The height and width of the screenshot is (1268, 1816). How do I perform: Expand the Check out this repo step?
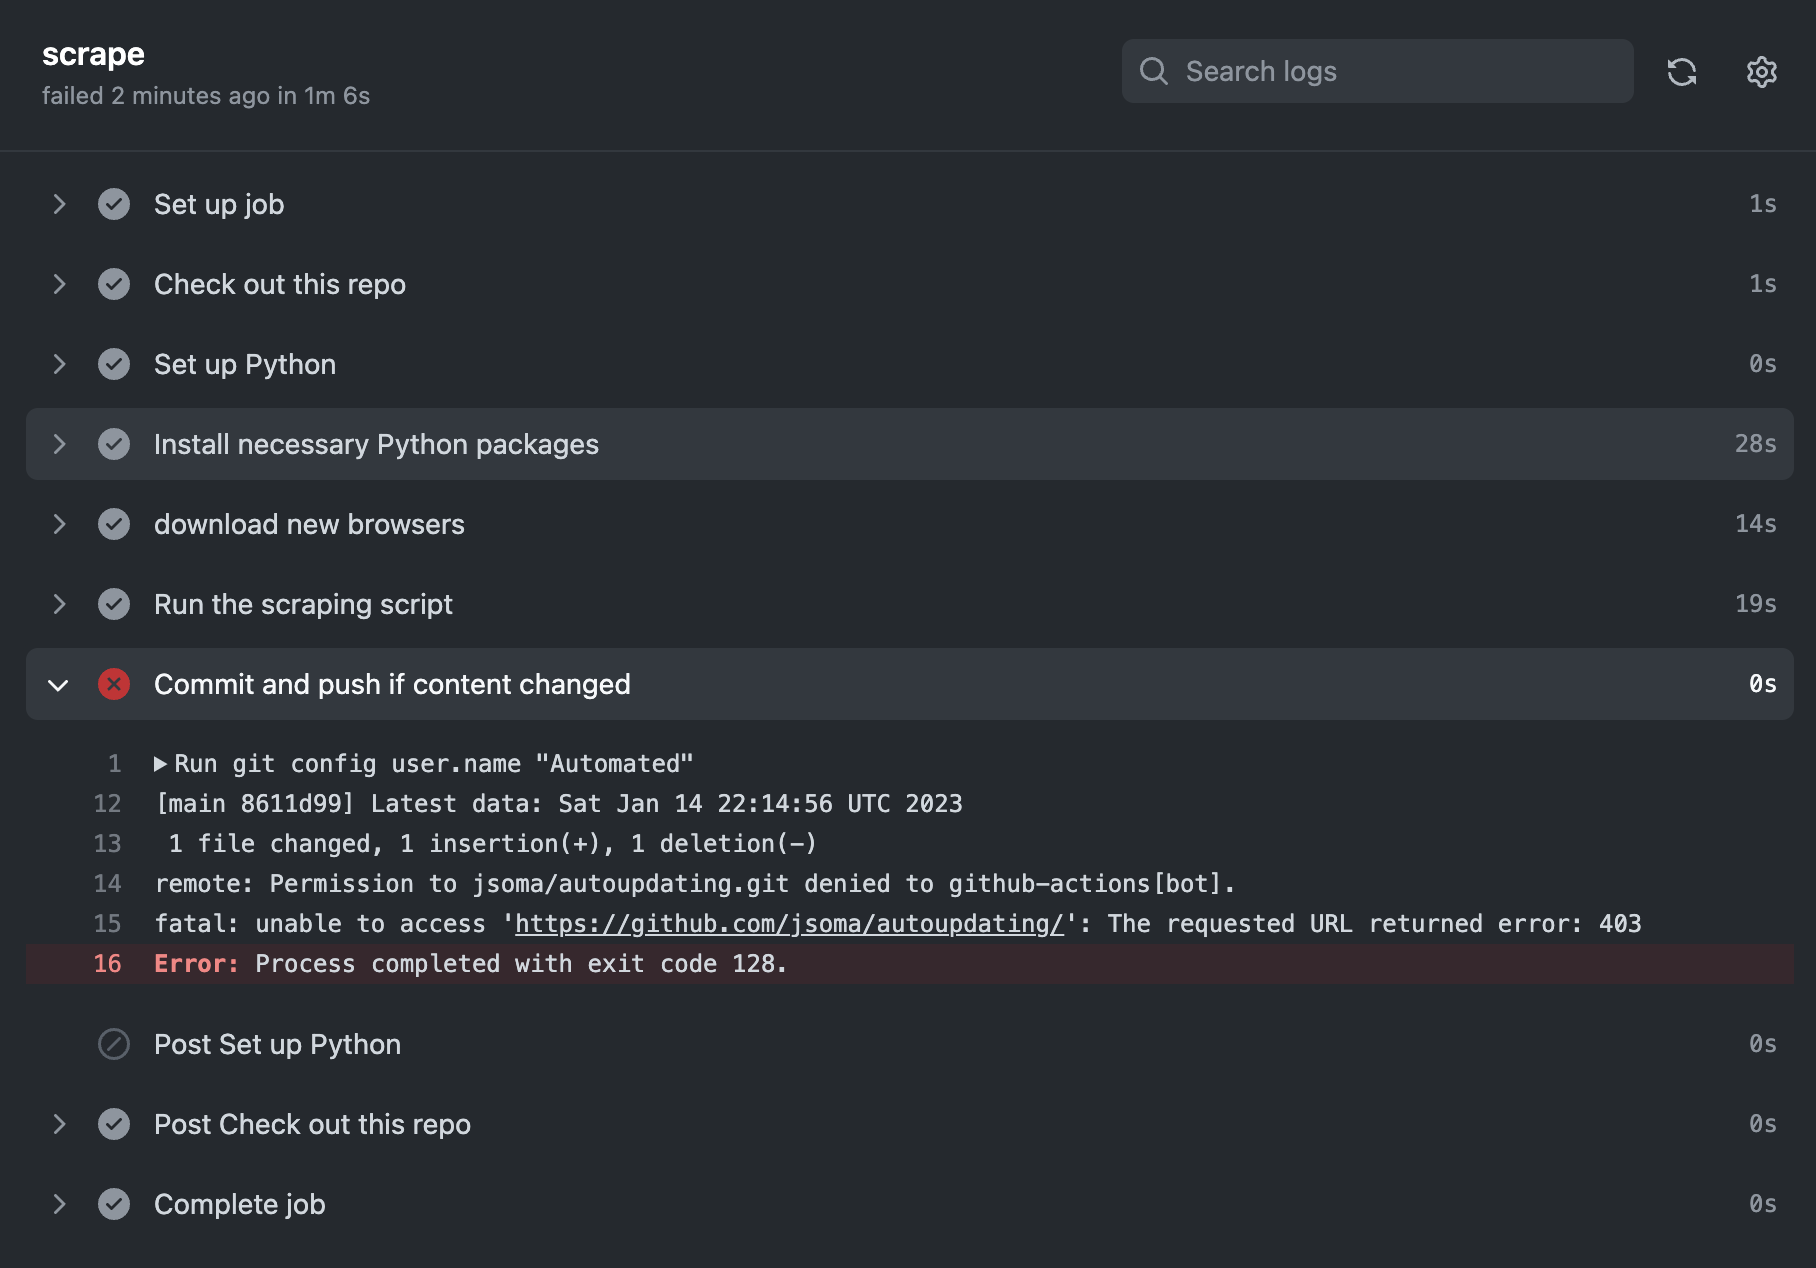[x=59, y=284]
